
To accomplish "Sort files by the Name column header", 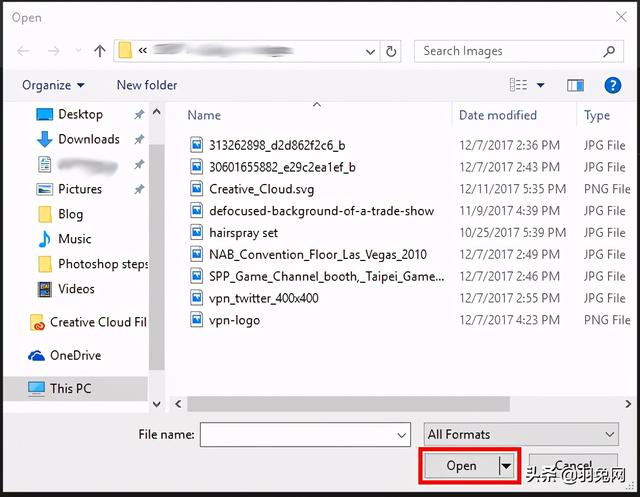I will click(204, 115).
